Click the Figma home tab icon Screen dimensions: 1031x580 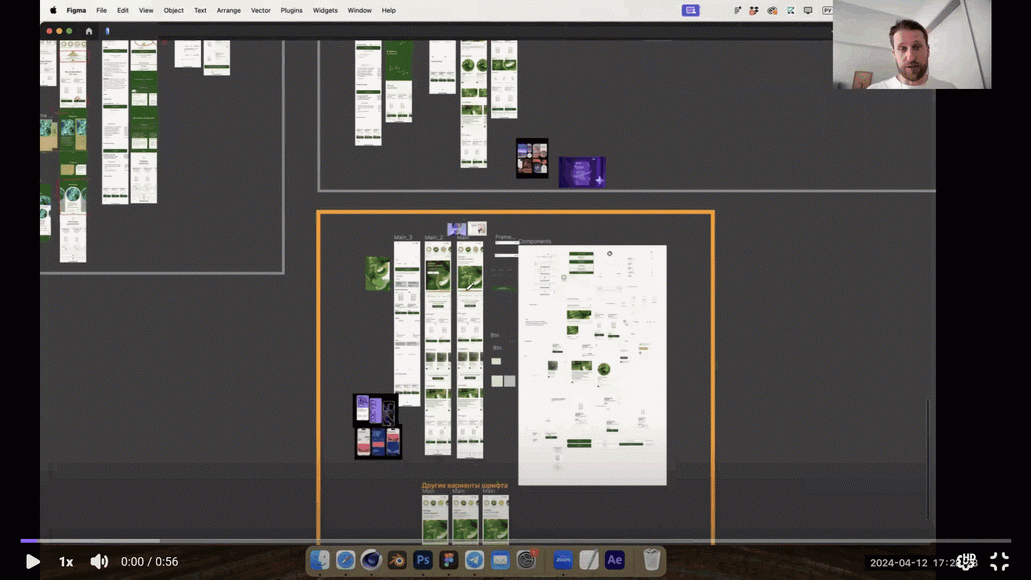(89, 31)
